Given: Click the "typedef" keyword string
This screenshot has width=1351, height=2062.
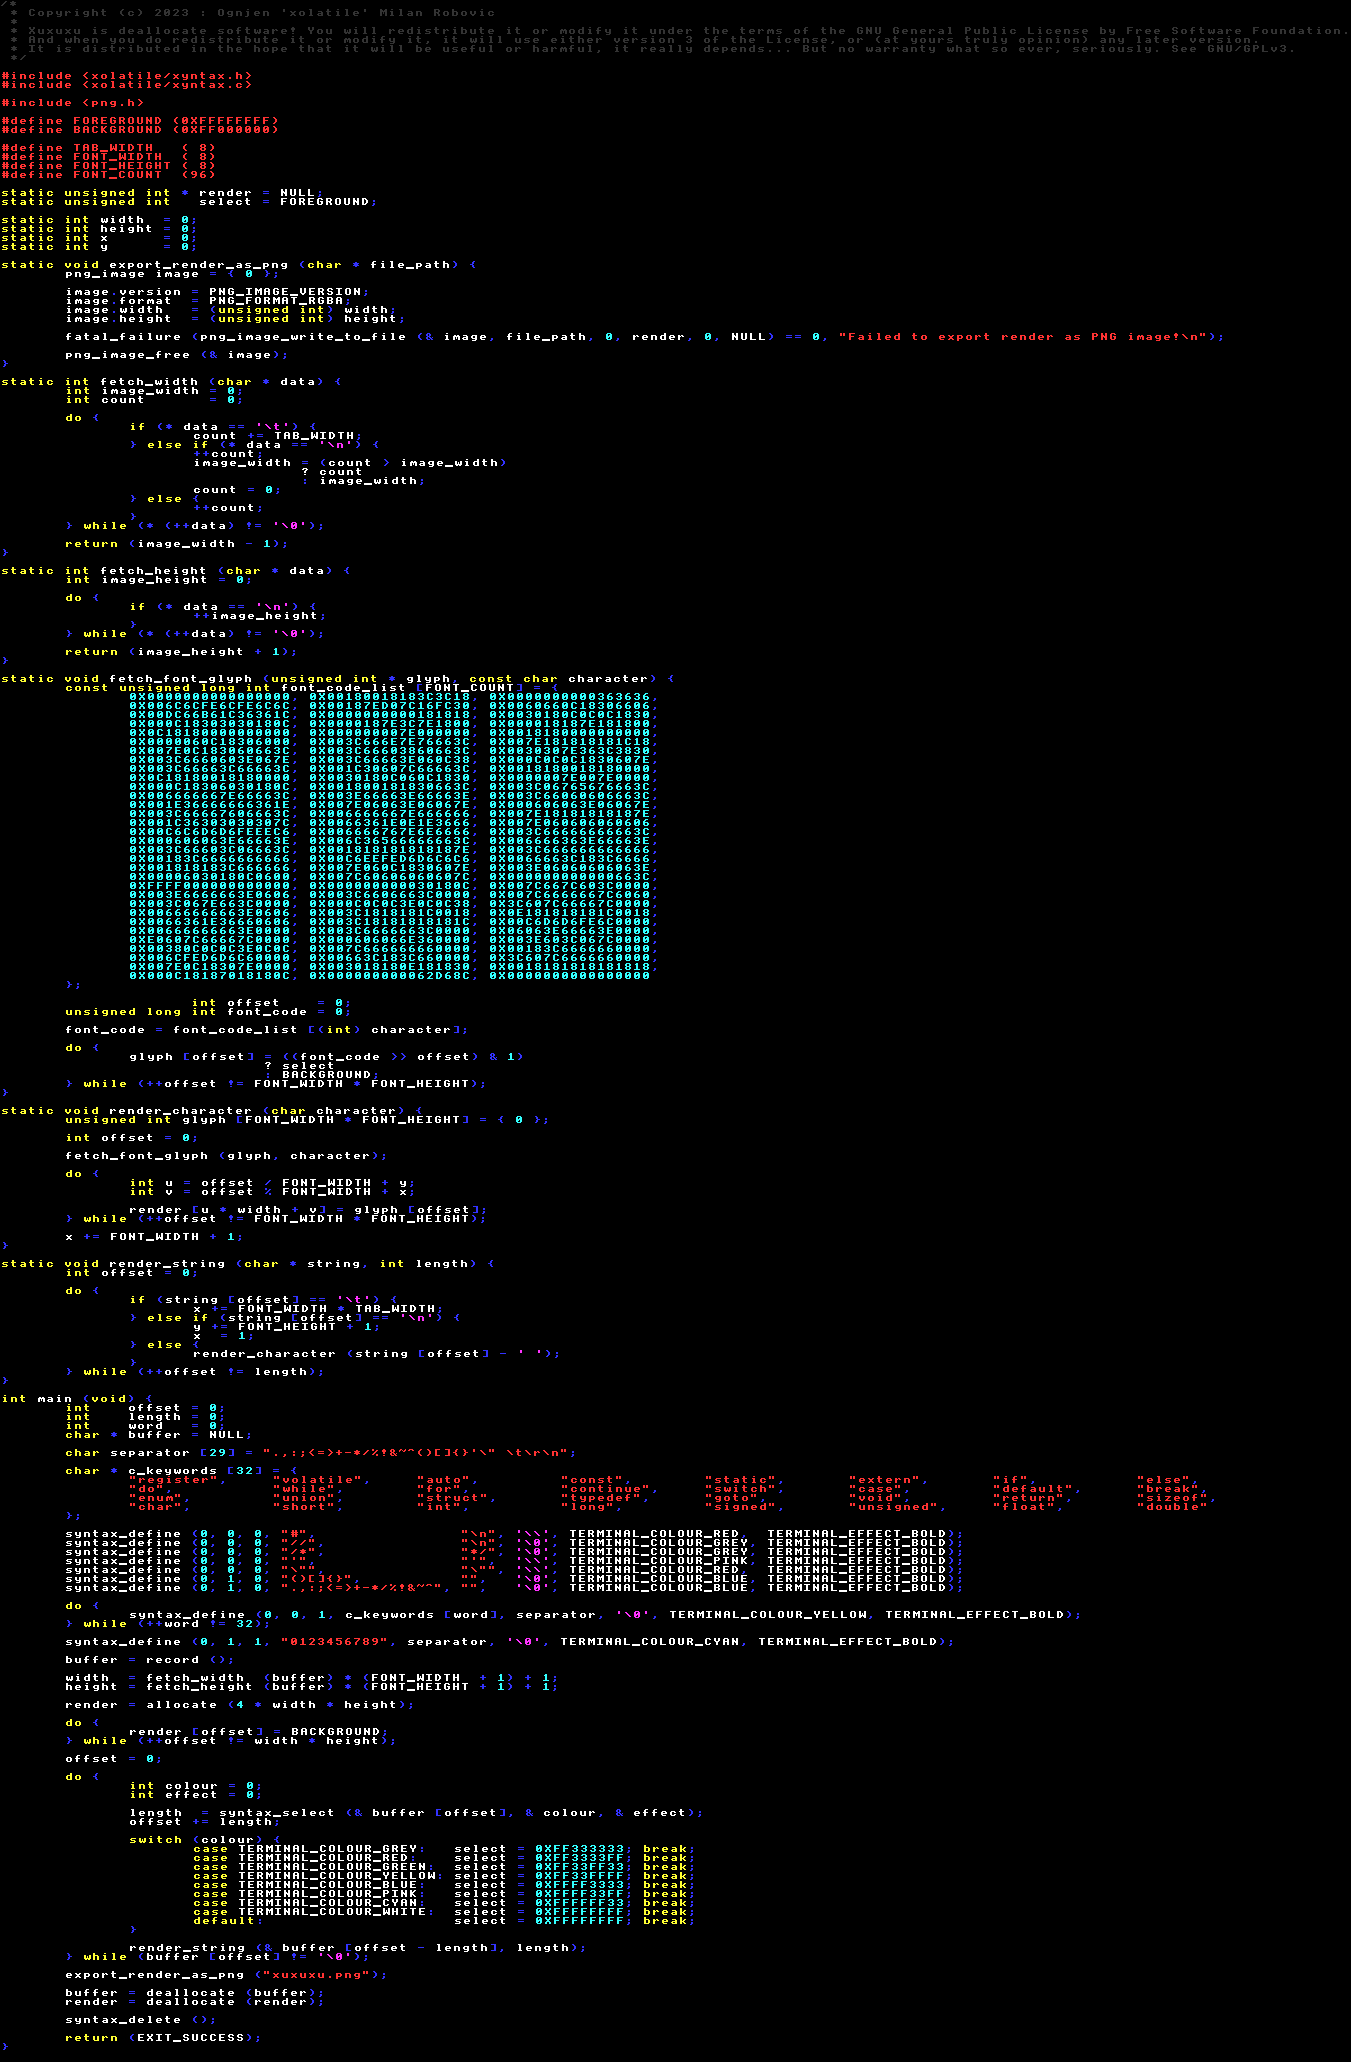Looking at the screenshot, I should coord(604,1498).
